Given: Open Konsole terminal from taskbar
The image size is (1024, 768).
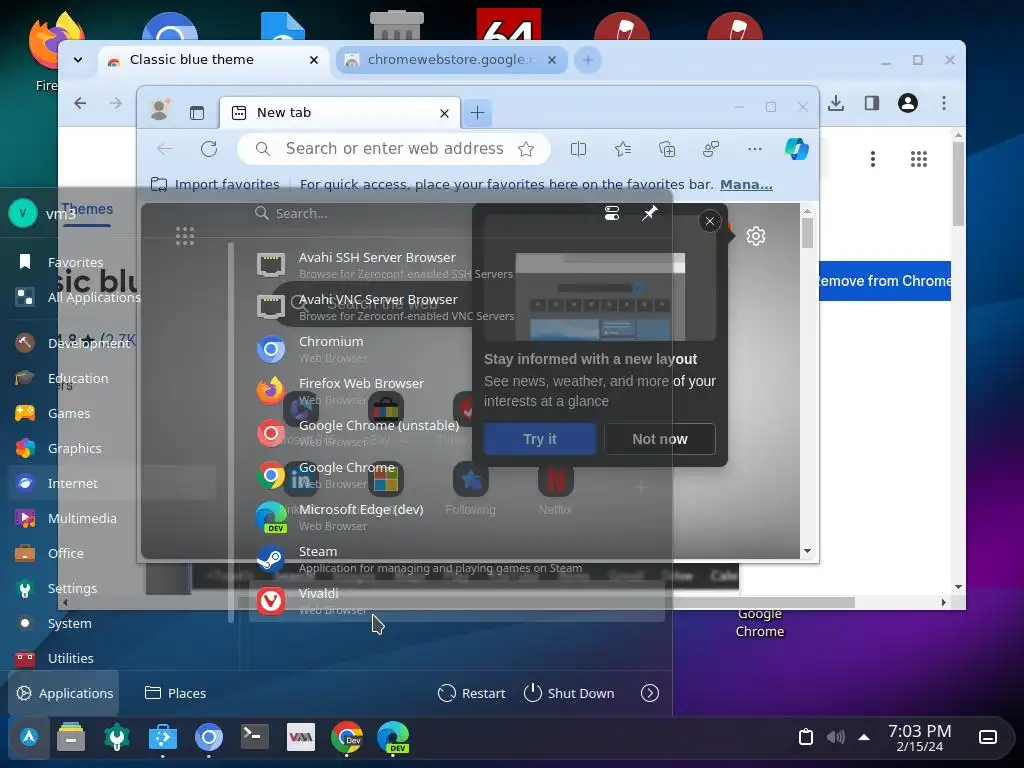Looking at the screenshot, I should pos(255,737).
